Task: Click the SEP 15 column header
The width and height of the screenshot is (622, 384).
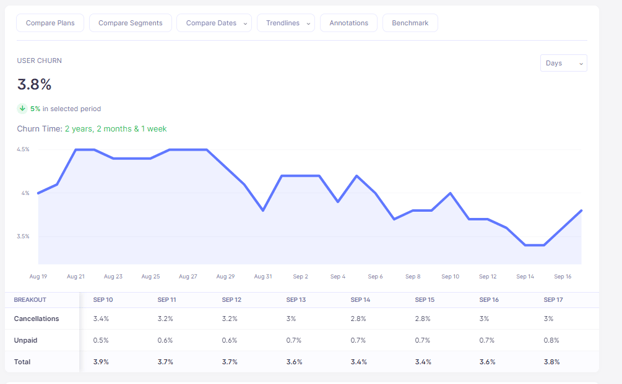Action: click(x=425, y=300)
